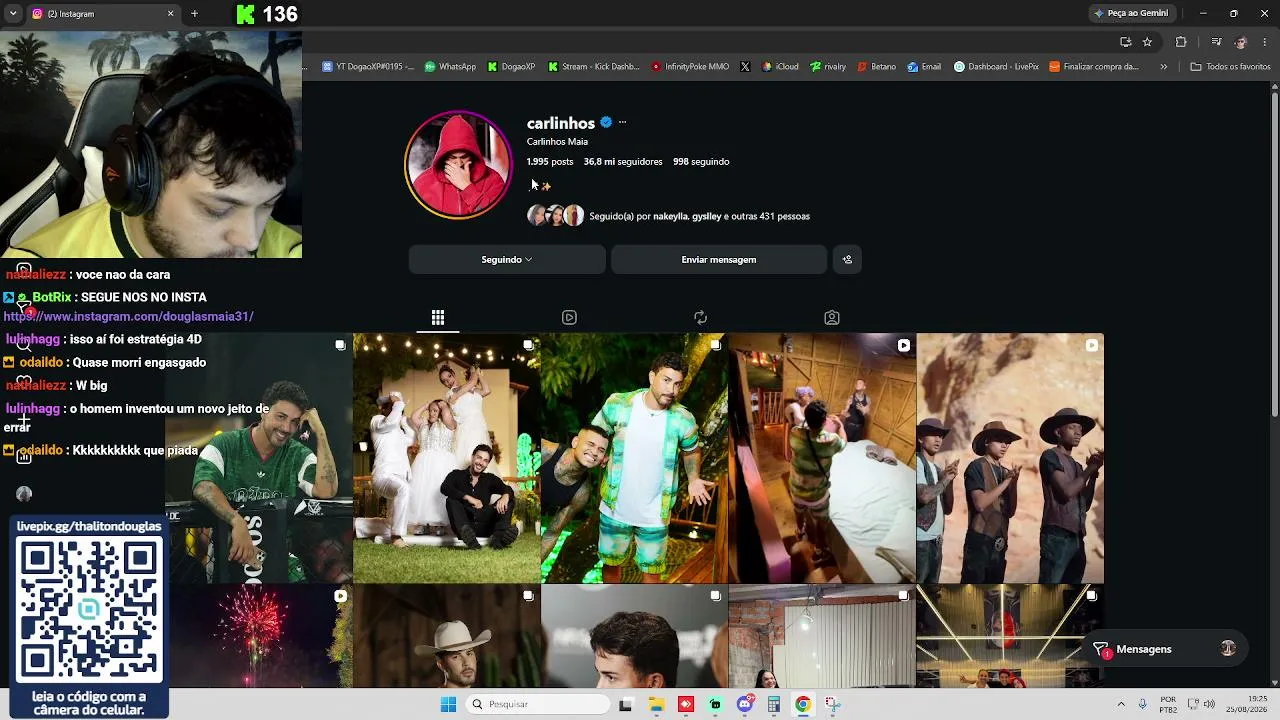Open the Dashboard - LivePix bookmark
Viewport: 1280px width, 720px height.
996,67
